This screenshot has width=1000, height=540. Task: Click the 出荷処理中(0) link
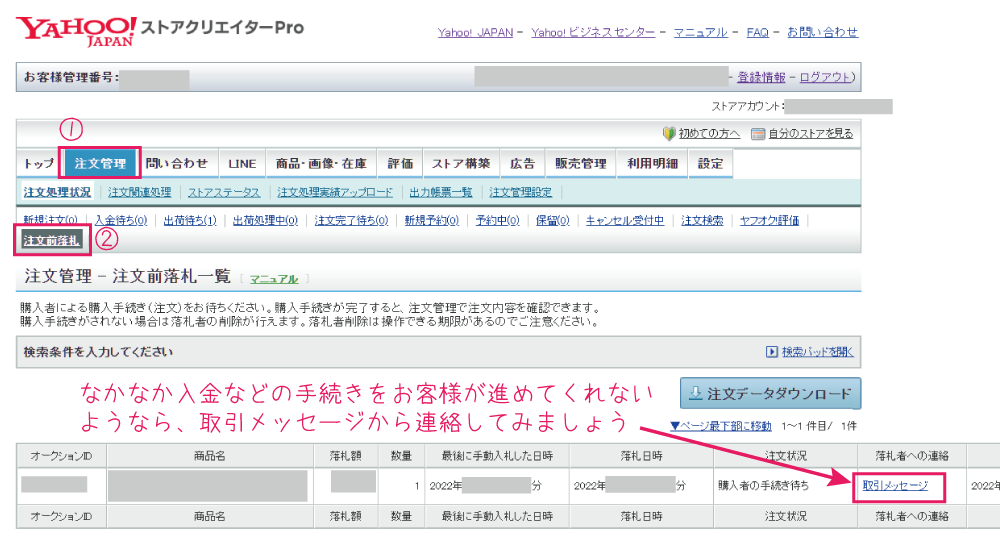point(265,220)
